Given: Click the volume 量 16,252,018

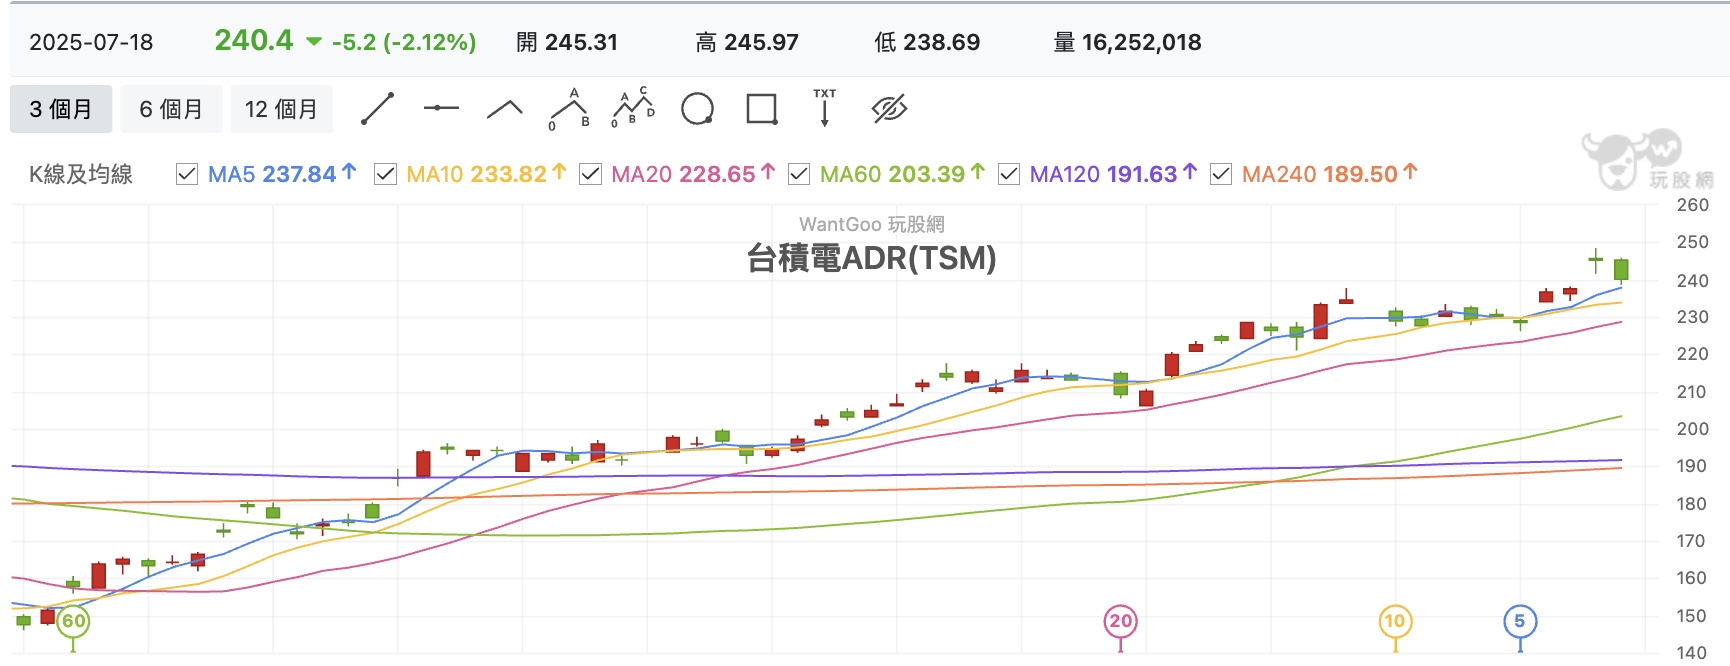Looking at the screenshot, I should (1128, 42).
